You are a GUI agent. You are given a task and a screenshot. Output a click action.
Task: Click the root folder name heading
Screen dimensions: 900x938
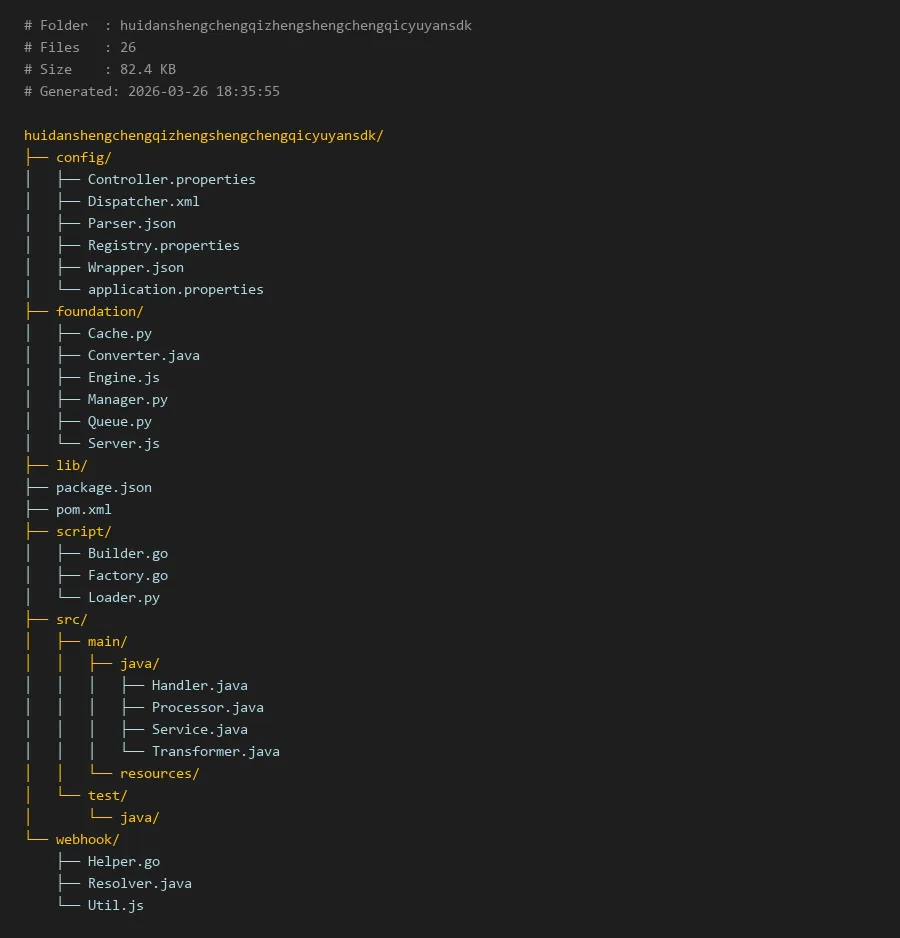pos(203,135)
